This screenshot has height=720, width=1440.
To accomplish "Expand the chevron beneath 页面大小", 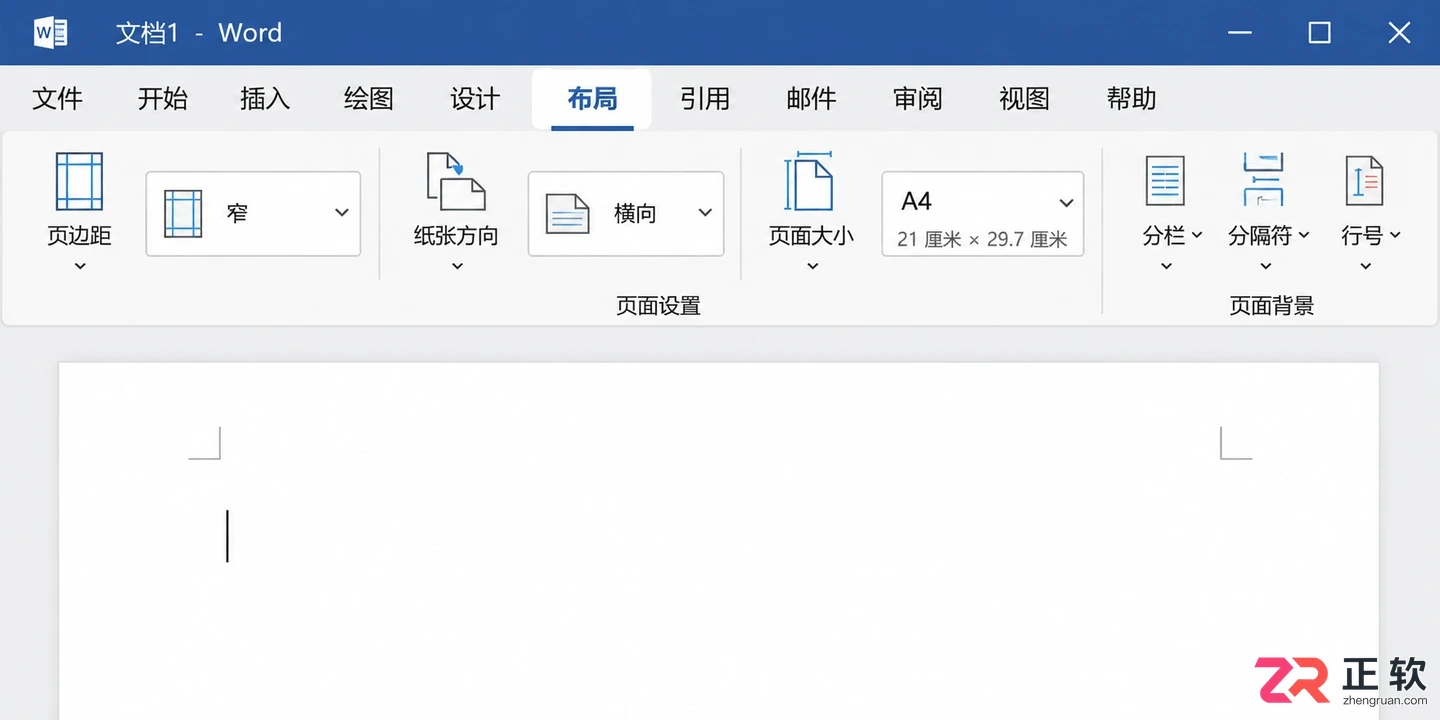I will [812, 266].
